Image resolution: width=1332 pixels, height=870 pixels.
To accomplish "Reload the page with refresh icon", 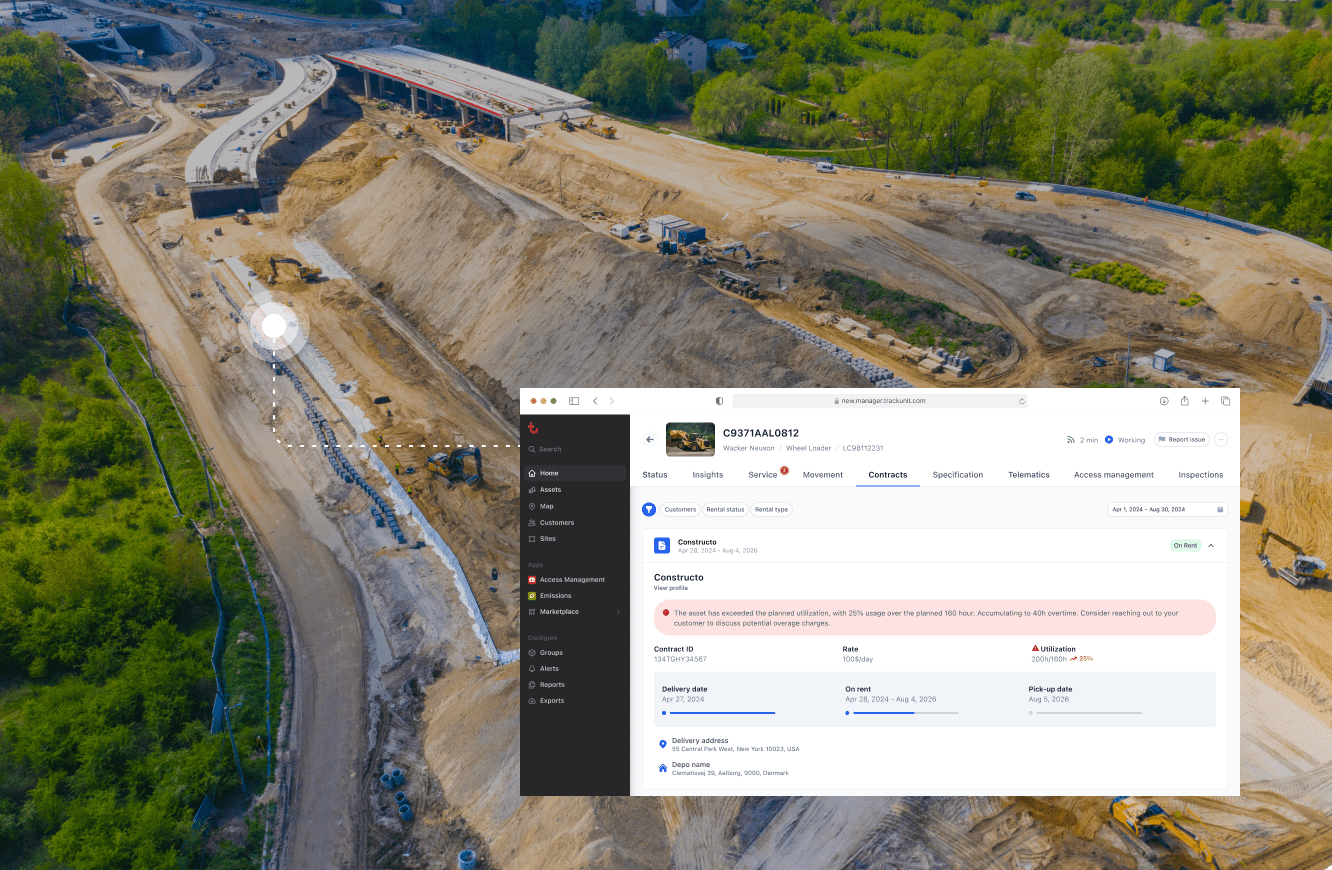I will point(1021,401).
